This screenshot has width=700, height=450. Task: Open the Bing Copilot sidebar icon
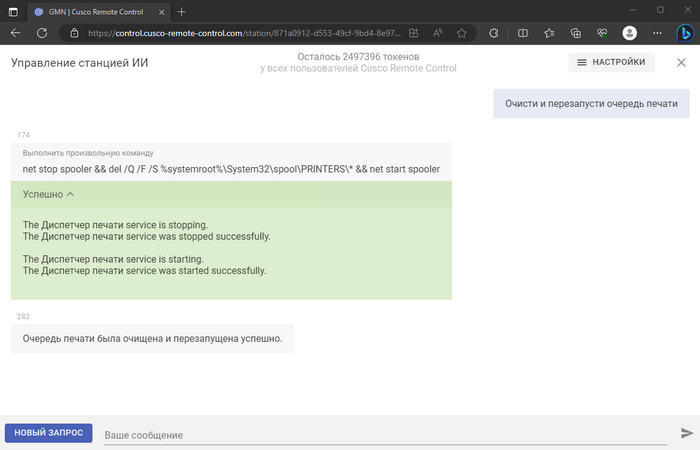point(686,32)
